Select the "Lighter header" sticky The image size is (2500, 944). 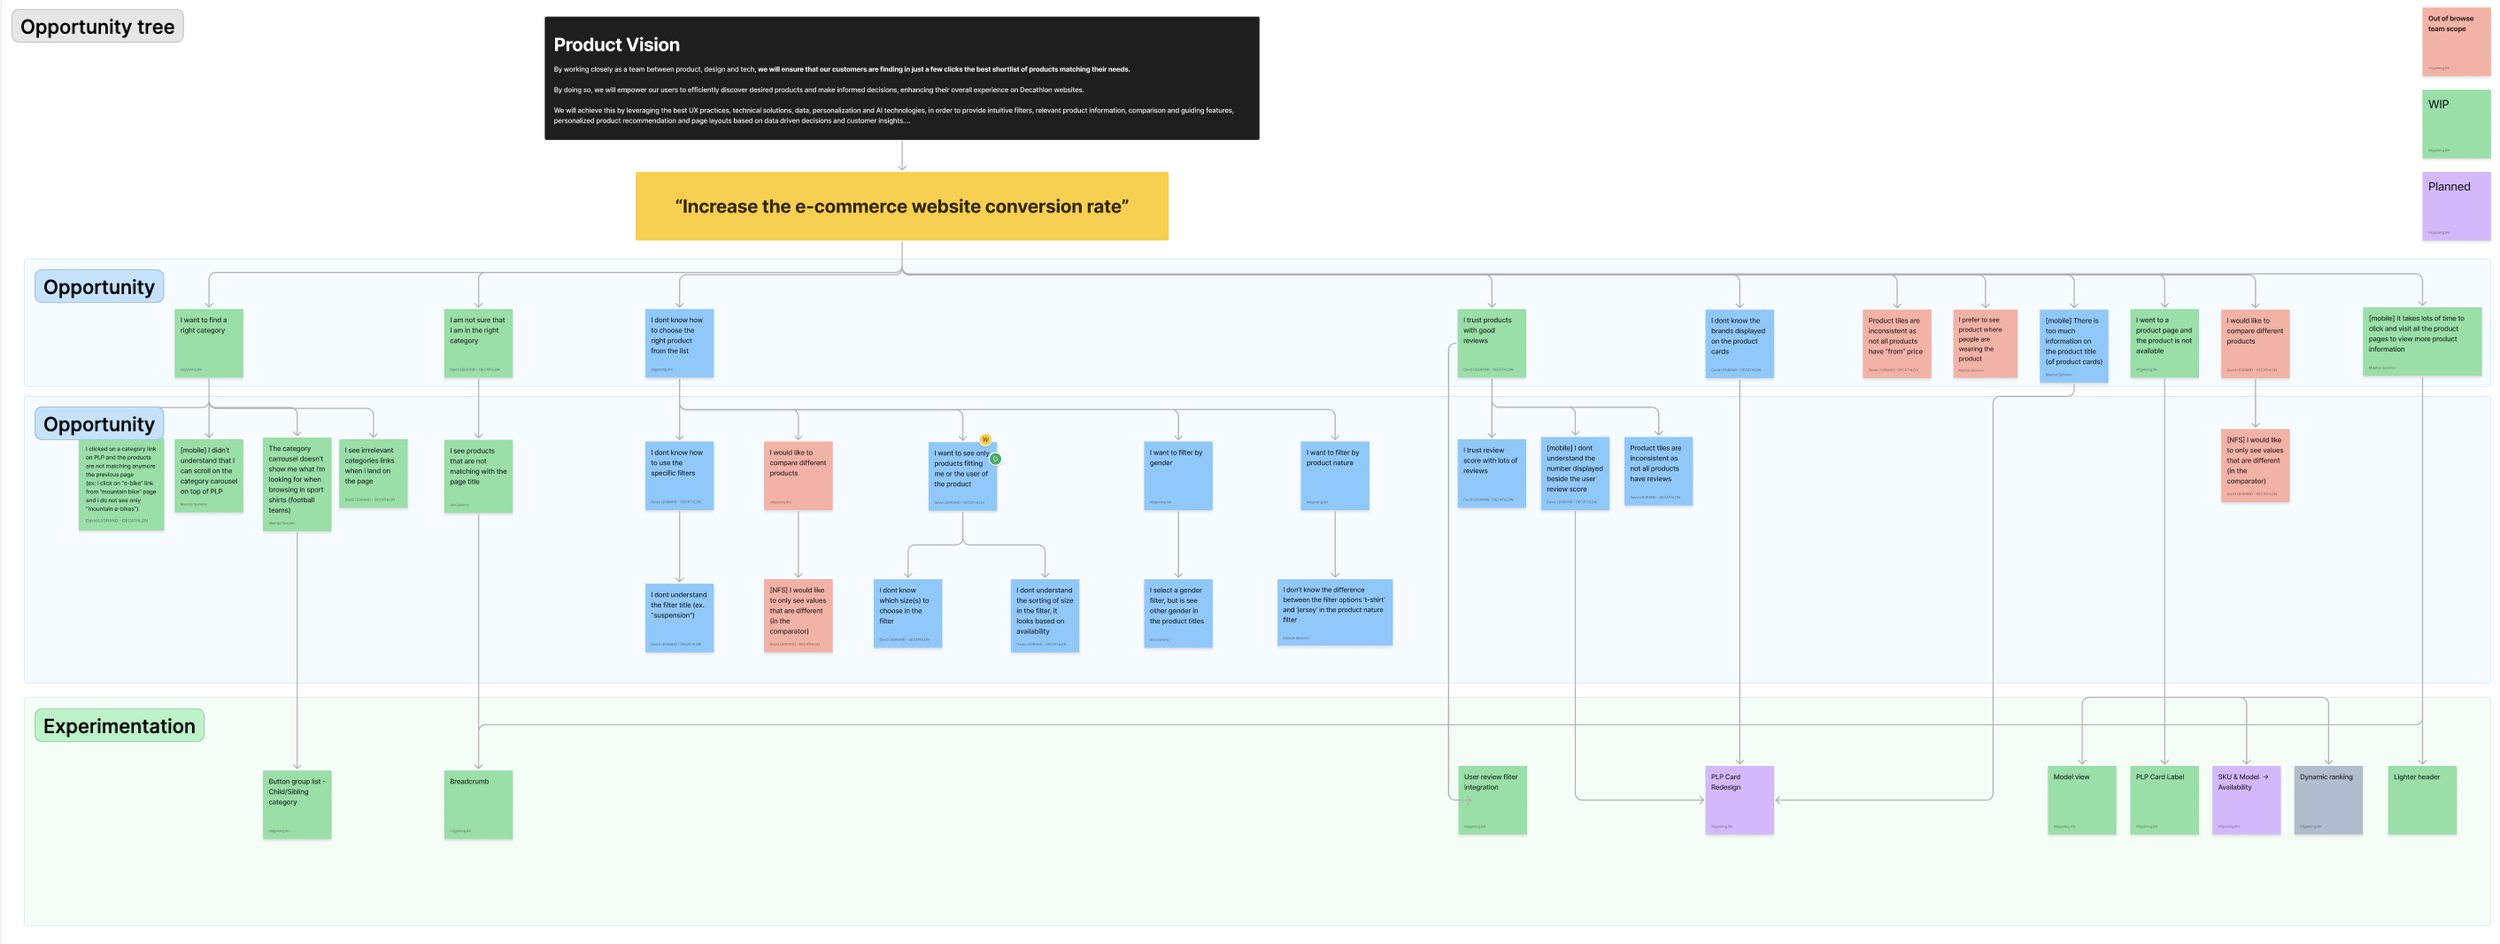click(2421, 800)
